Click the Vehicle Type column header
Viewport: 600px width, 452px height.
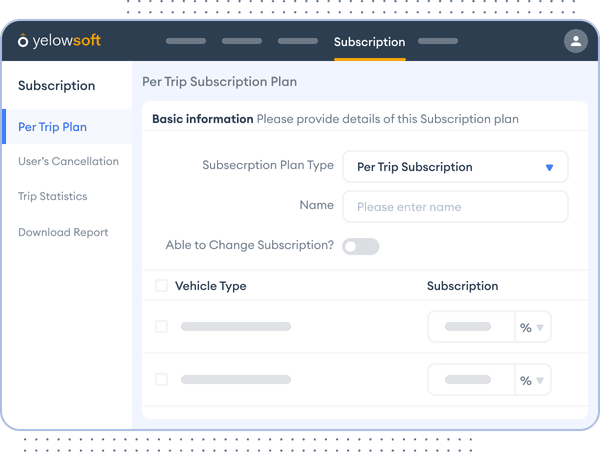click(210, 286)
